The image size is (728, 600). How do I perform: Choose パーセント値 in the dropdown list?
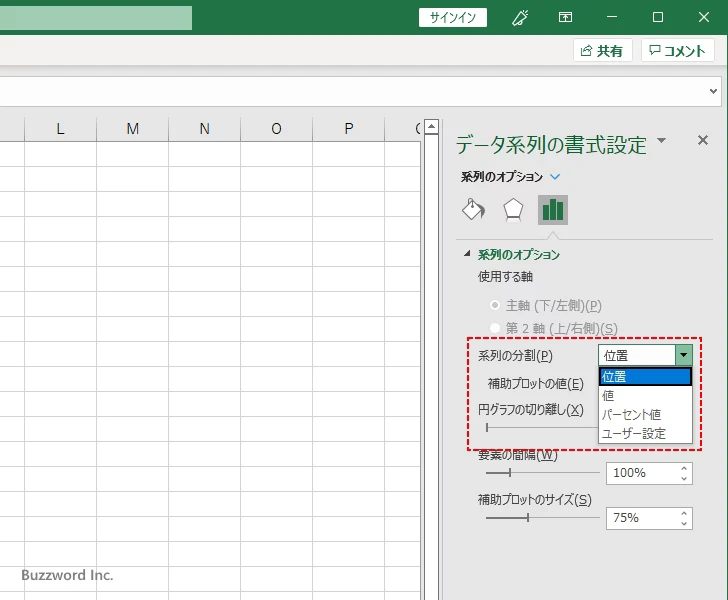(645, 414)
